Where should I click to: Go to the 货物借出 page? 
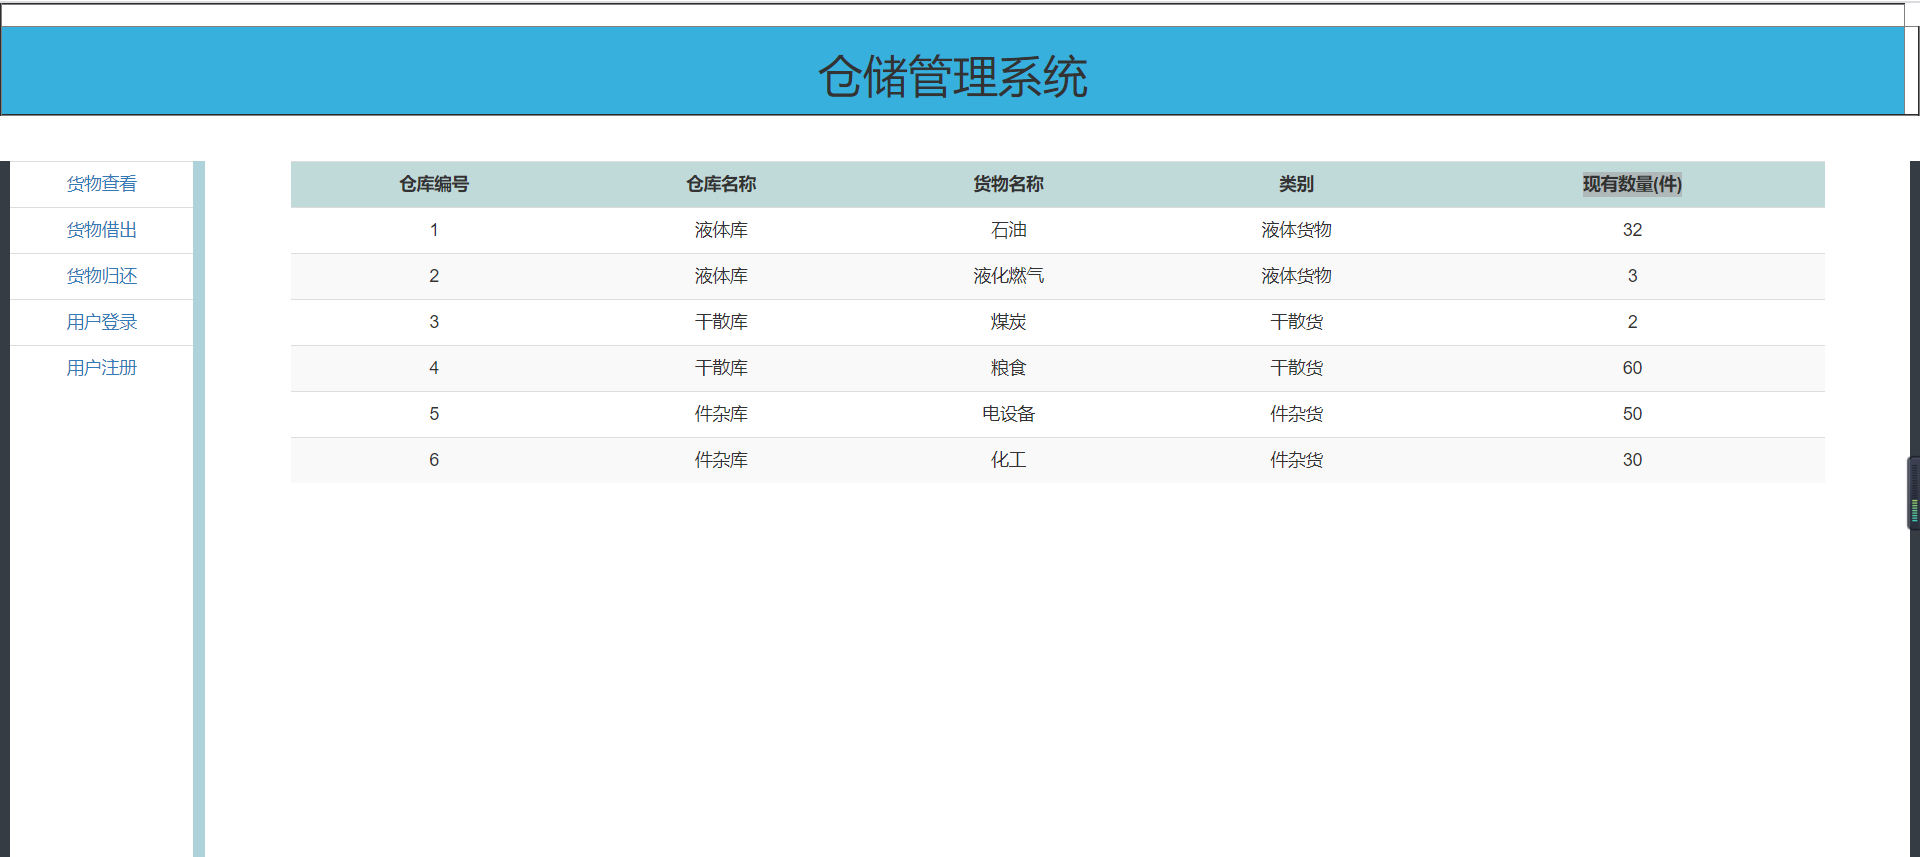101,230
